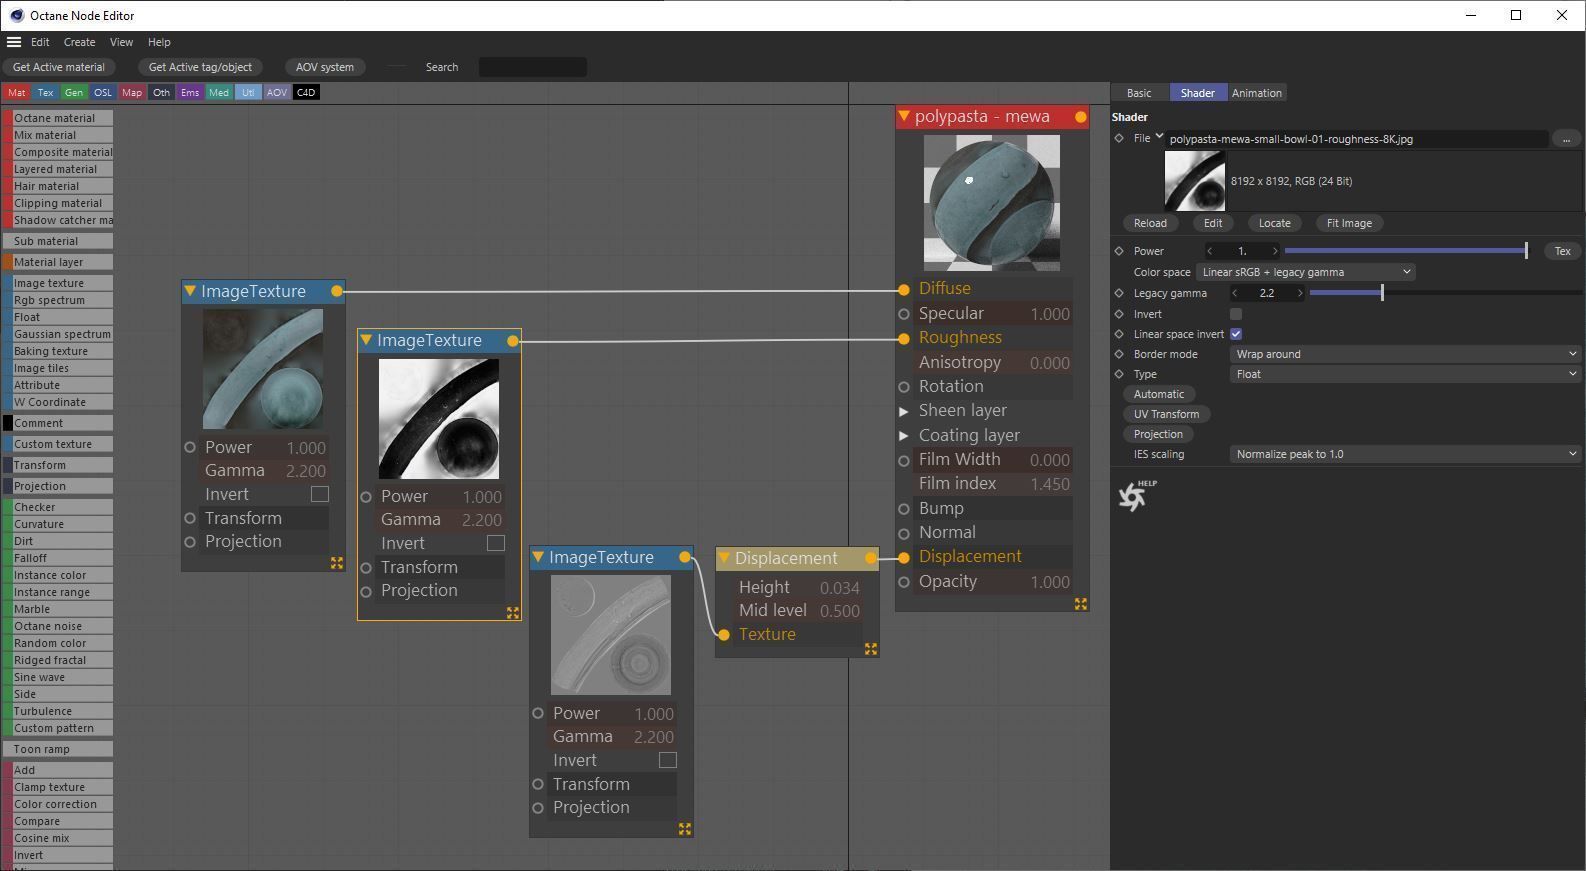
Task: Click the keyframe diamond next to Border mode
Action: [x=1119, y=354]
